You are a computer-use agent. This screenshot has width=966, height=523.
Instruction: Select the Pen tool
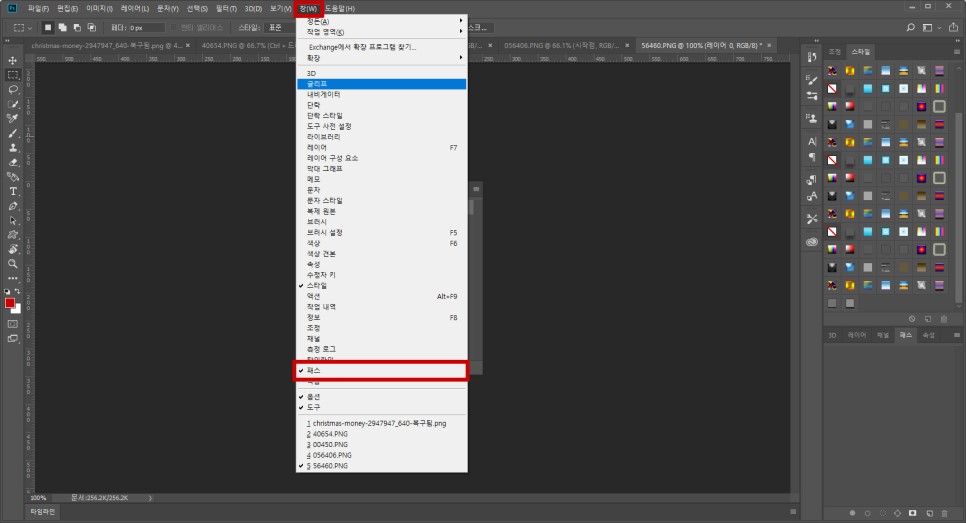(12, 206)
